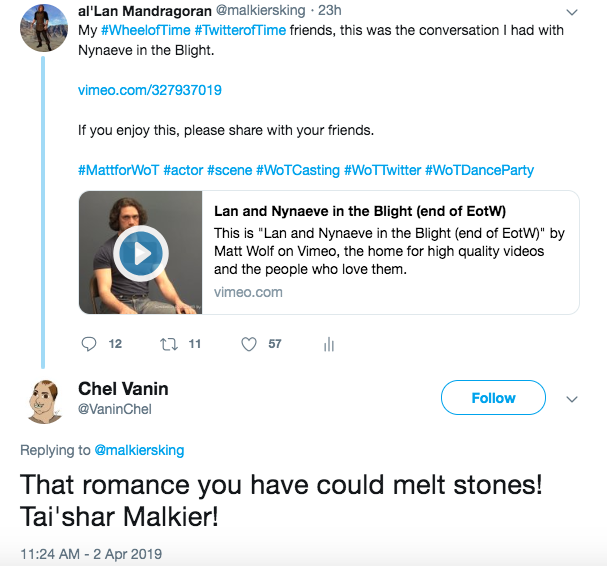
Task: Open the #MattforWoT hashtag
Action: click(x=118, y=170)
